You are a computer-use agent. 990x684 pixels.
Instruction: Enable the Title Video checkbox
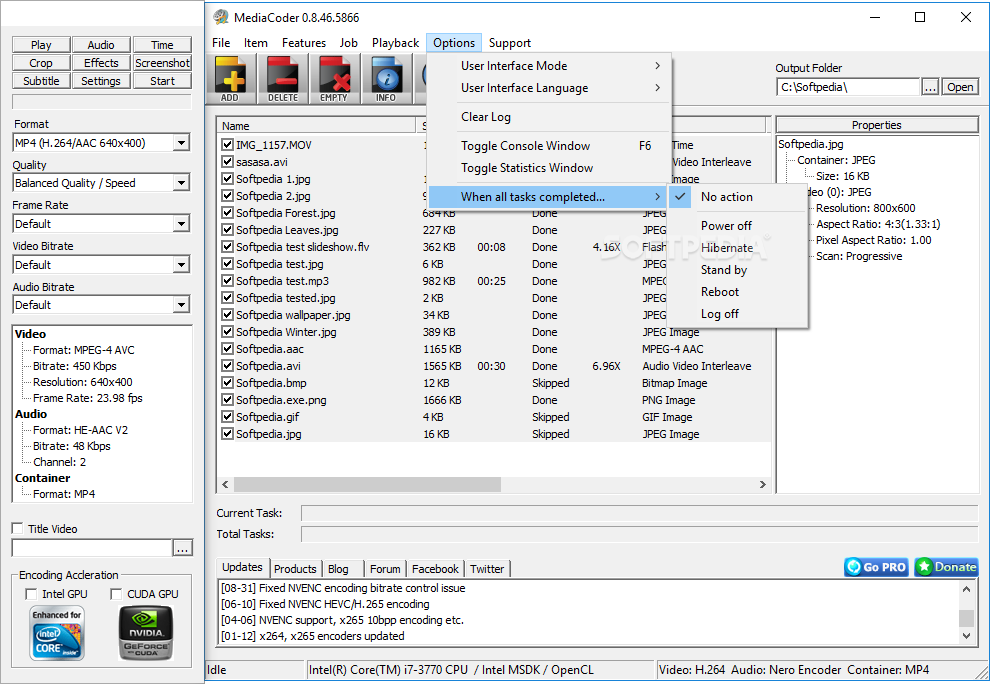[18, 529]
